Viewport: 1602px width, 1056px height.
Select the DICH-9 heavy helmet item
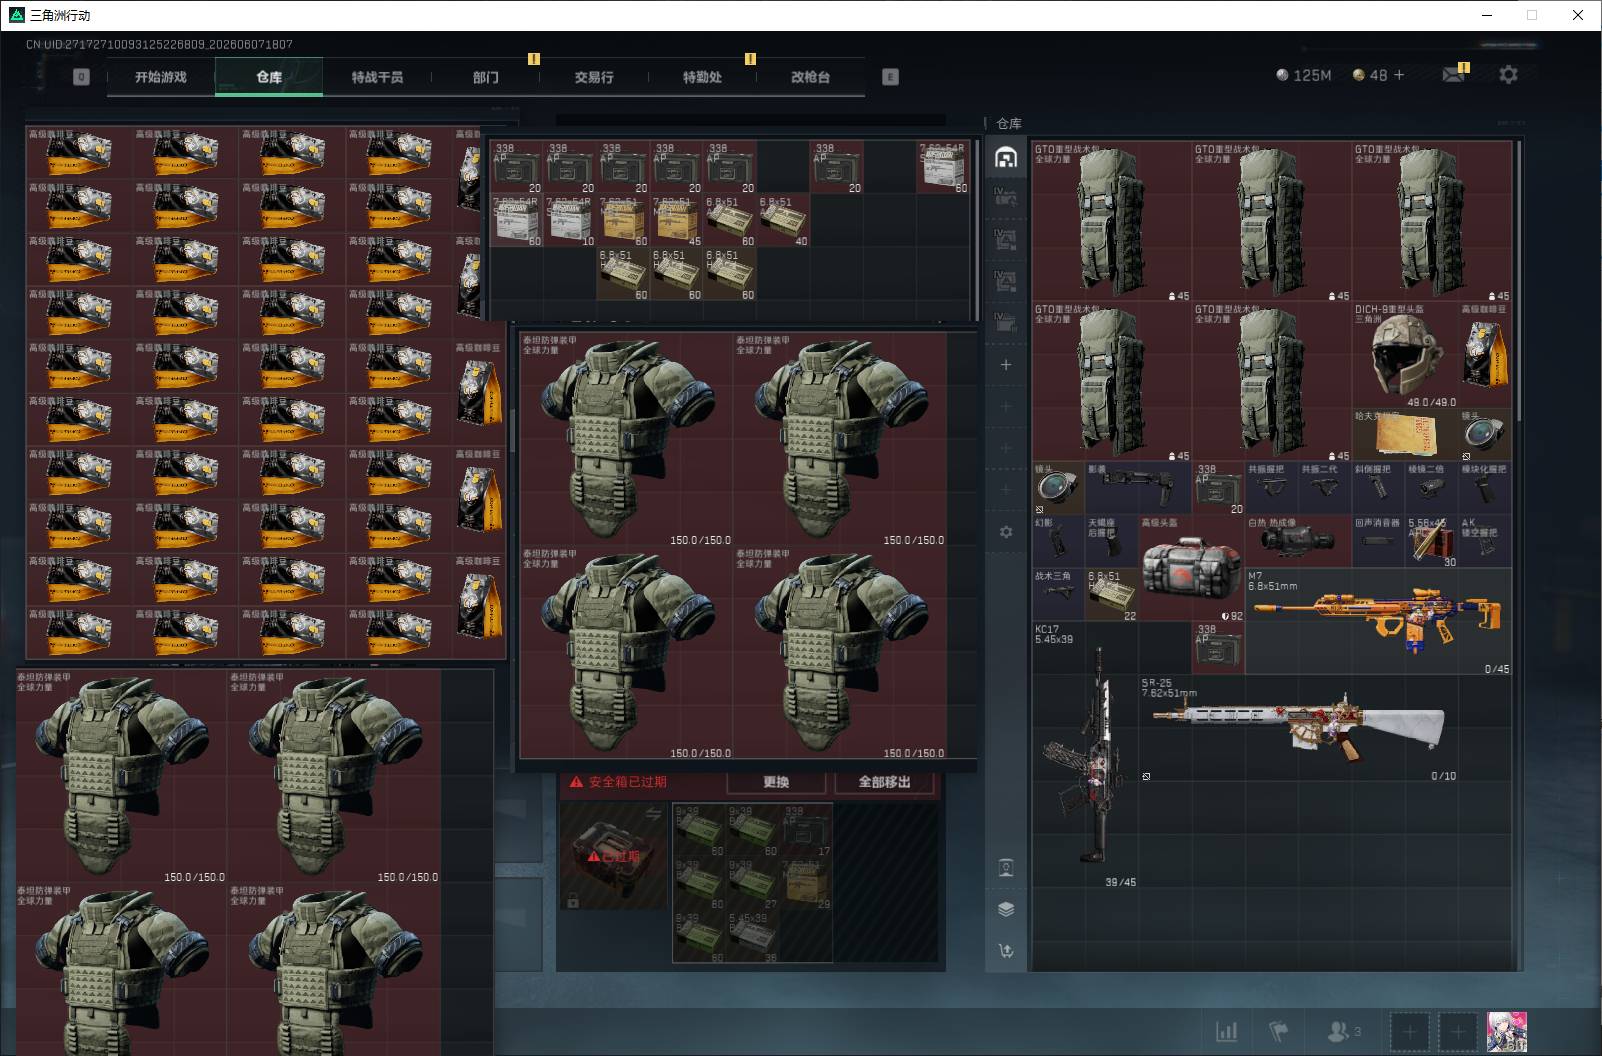1405,355
